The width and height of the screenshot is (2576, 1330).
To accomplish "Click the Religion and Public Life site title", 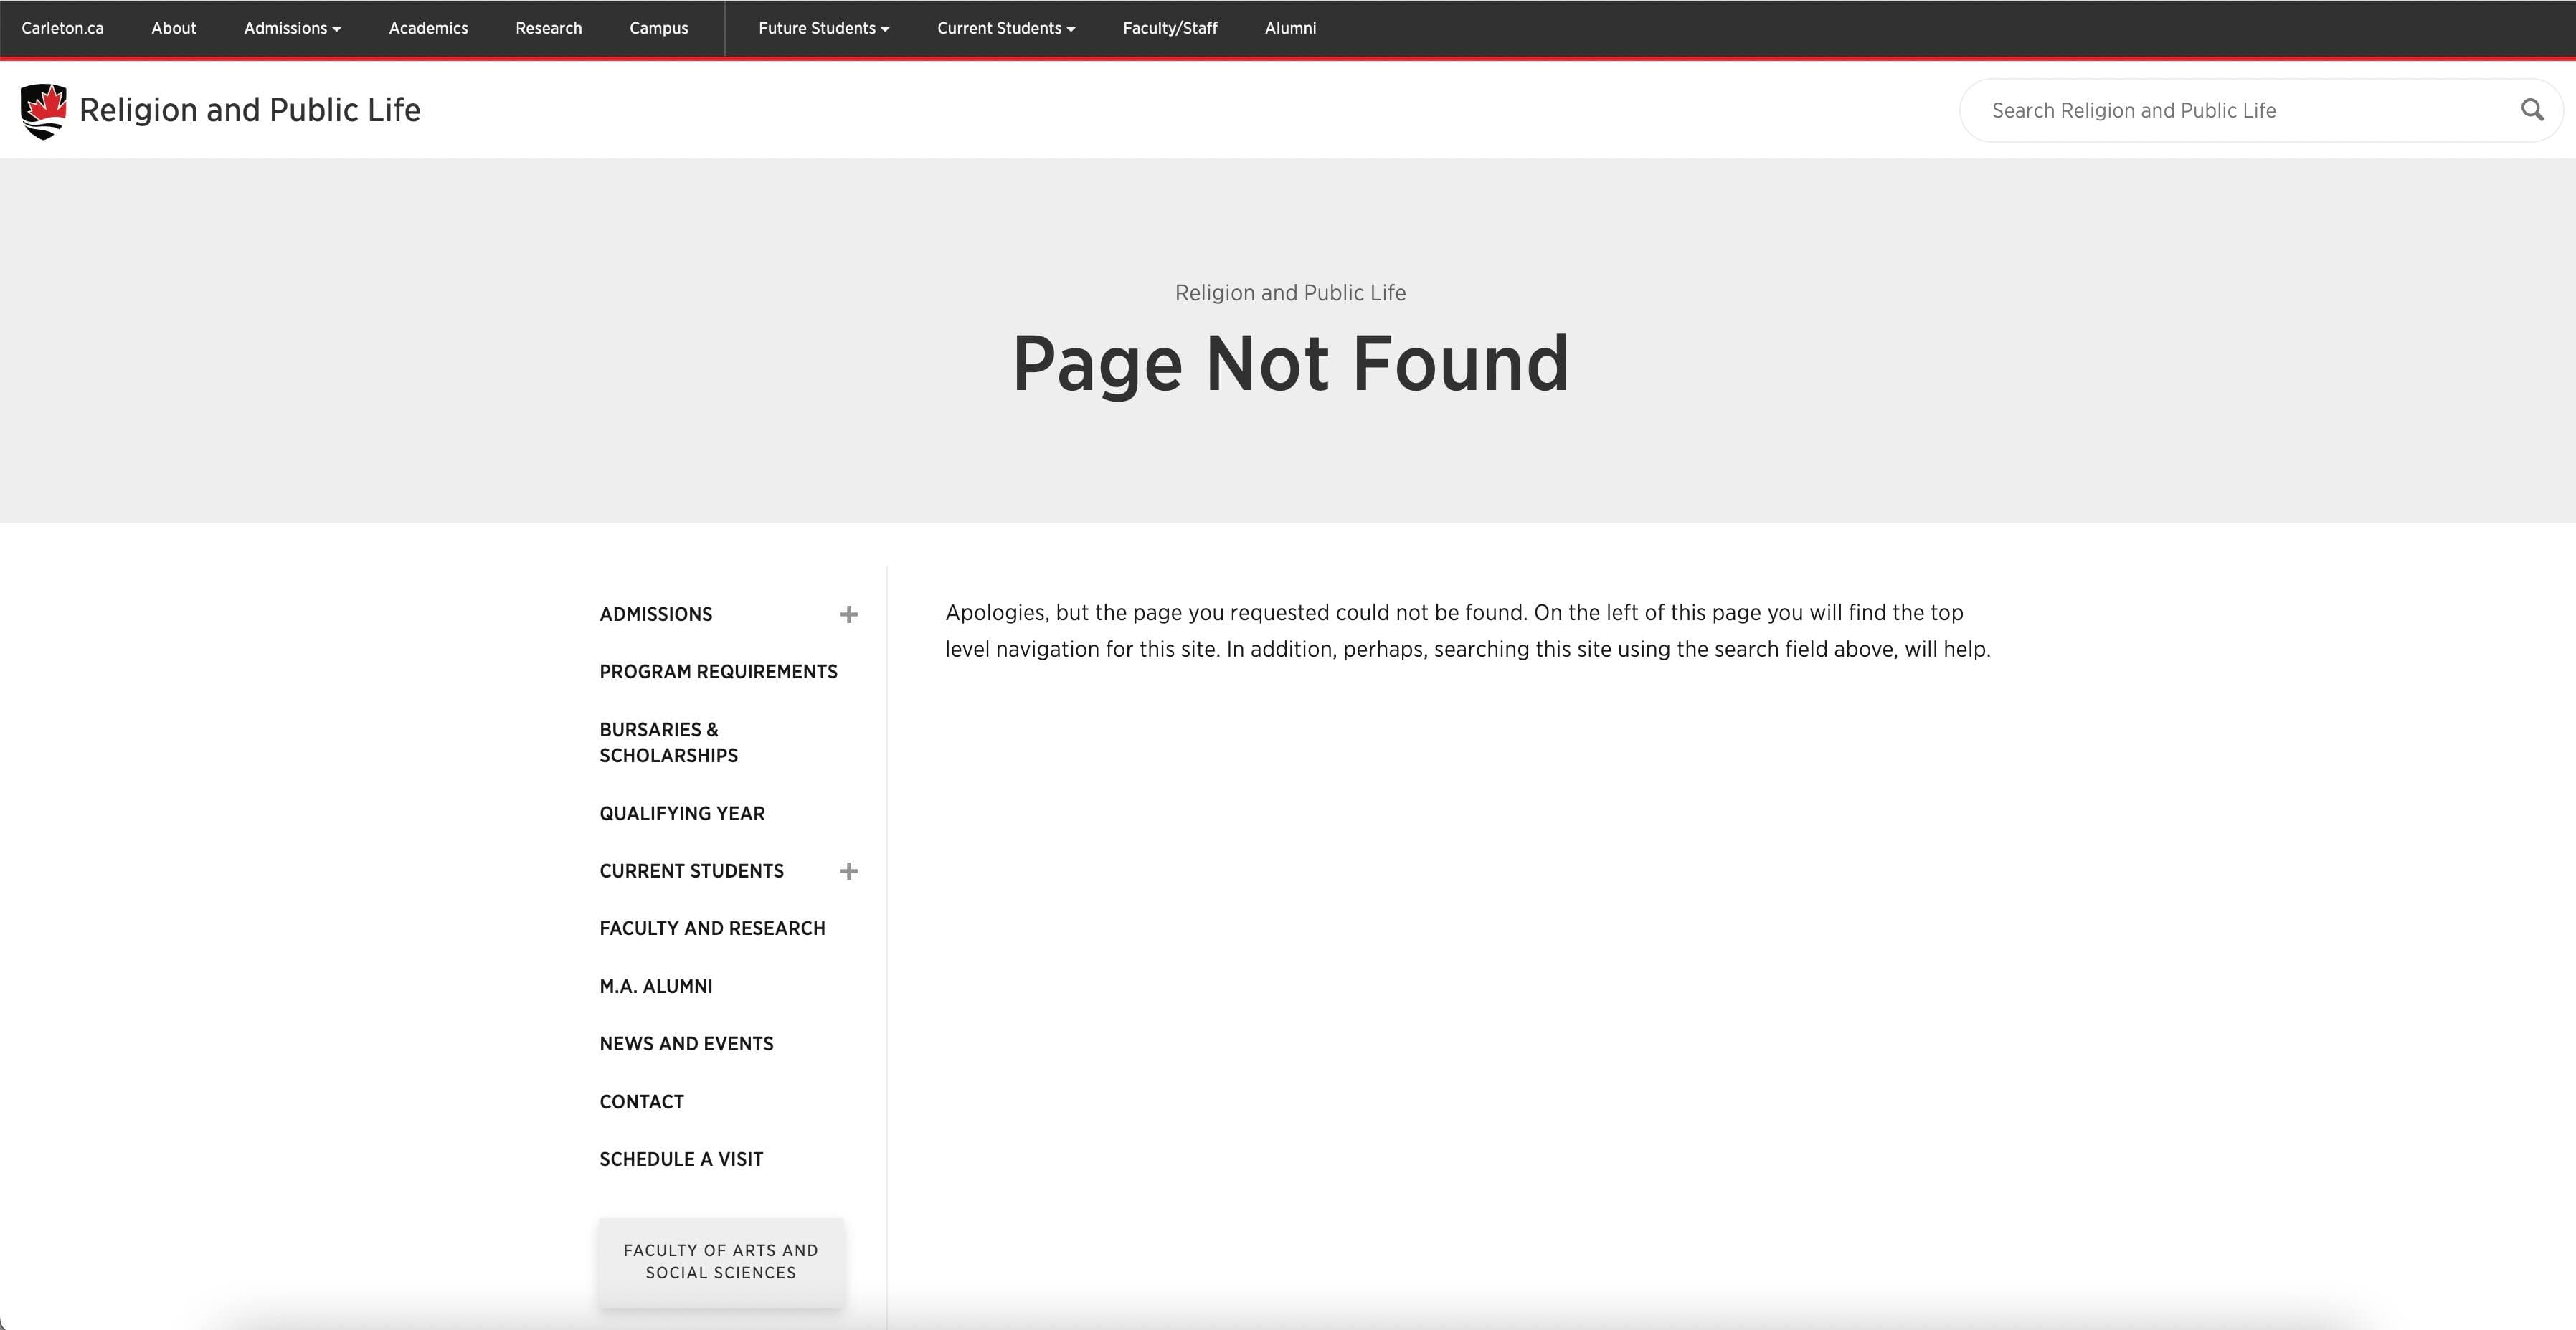I will (249, 110).
